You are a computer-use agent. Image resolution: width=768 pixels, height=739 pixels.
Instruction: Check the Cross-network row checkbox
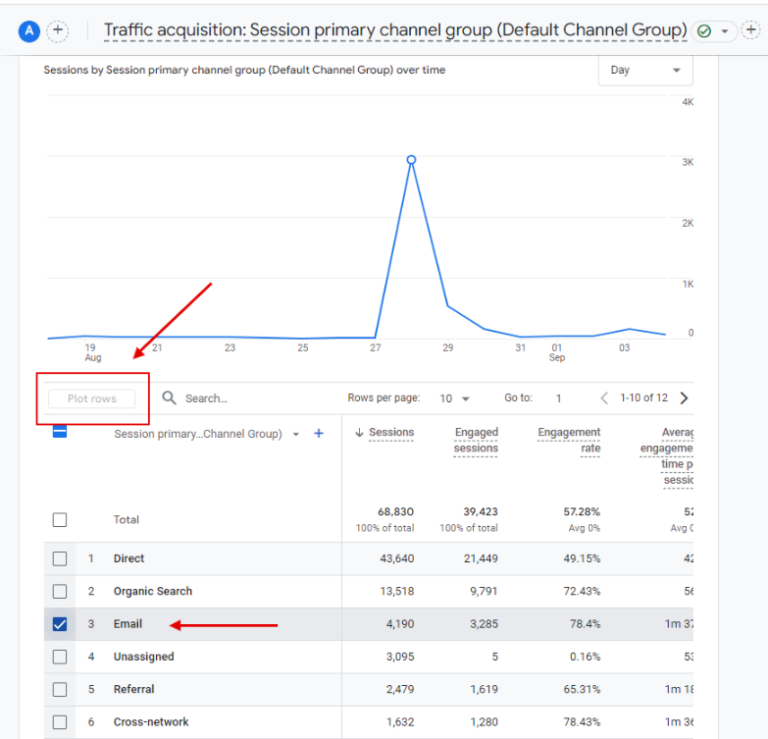(60, 722)
